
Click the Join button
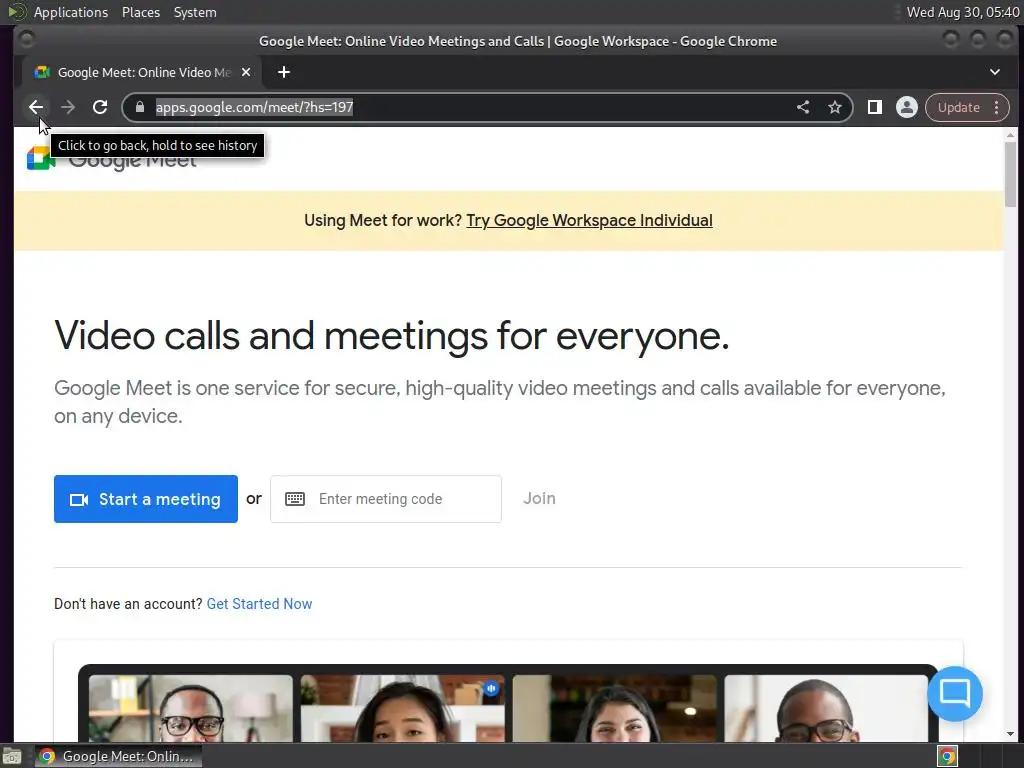(x=539, y=498)
